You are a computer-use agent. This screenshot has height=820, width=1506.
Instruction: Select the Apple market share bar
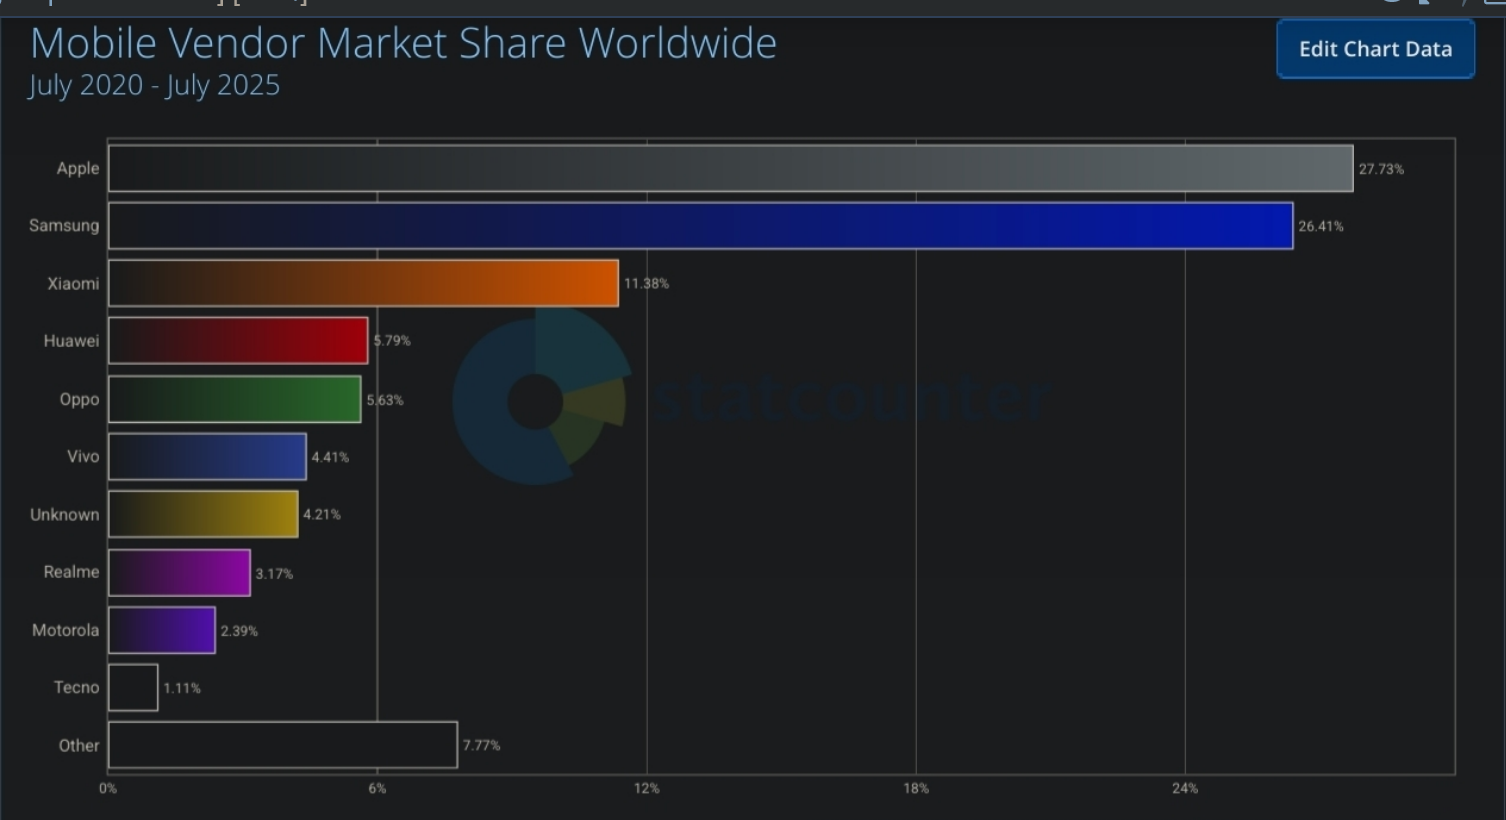coord(730,168)
